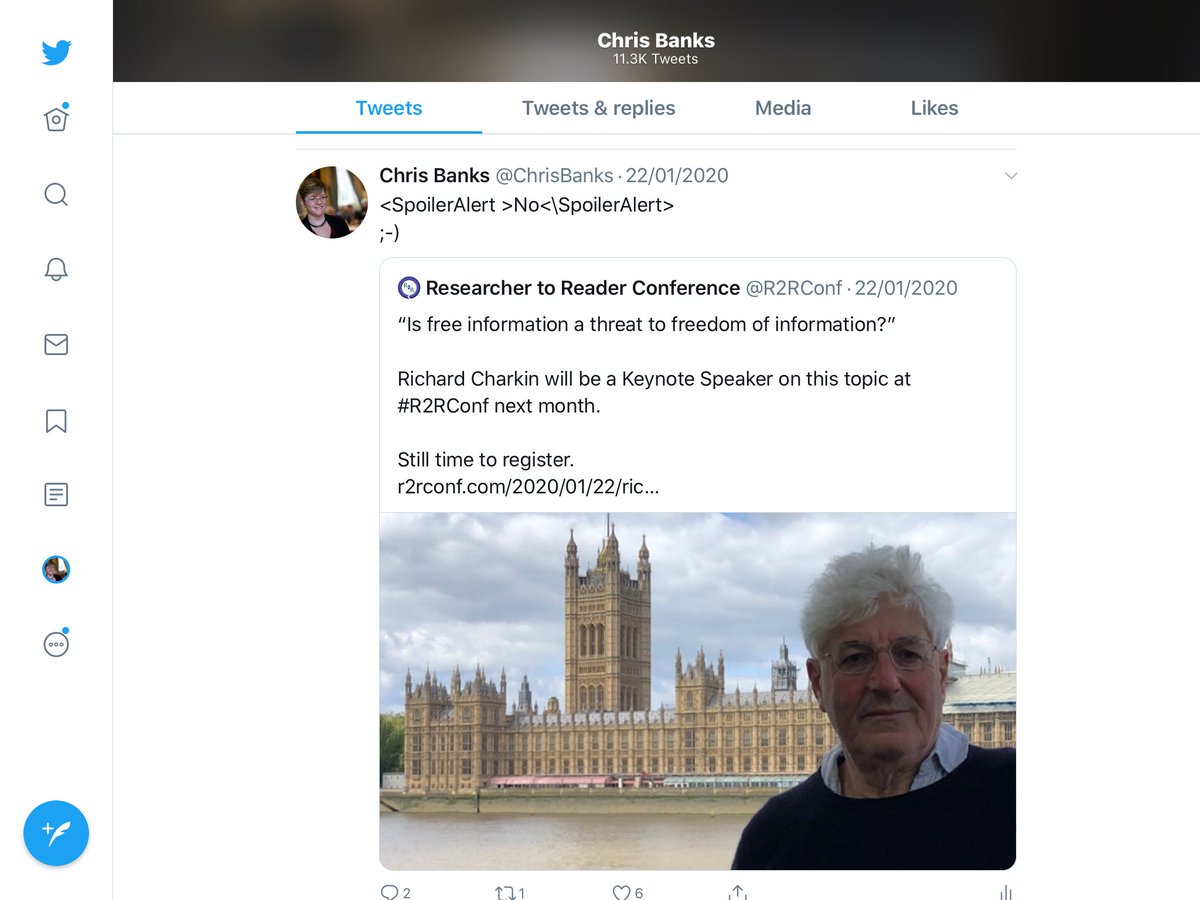
Task: Open the Houses of Parliament photo
Action: [x=698, y=691]
